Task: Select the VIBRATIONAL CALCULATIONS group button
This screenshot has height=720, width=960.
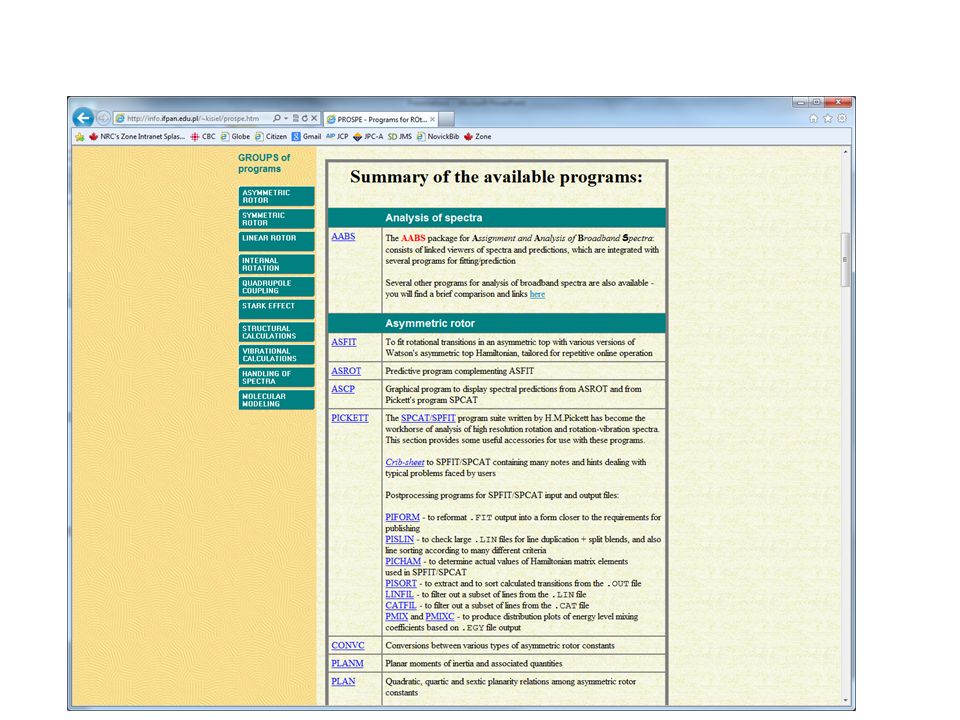Action: click(276, 354)
